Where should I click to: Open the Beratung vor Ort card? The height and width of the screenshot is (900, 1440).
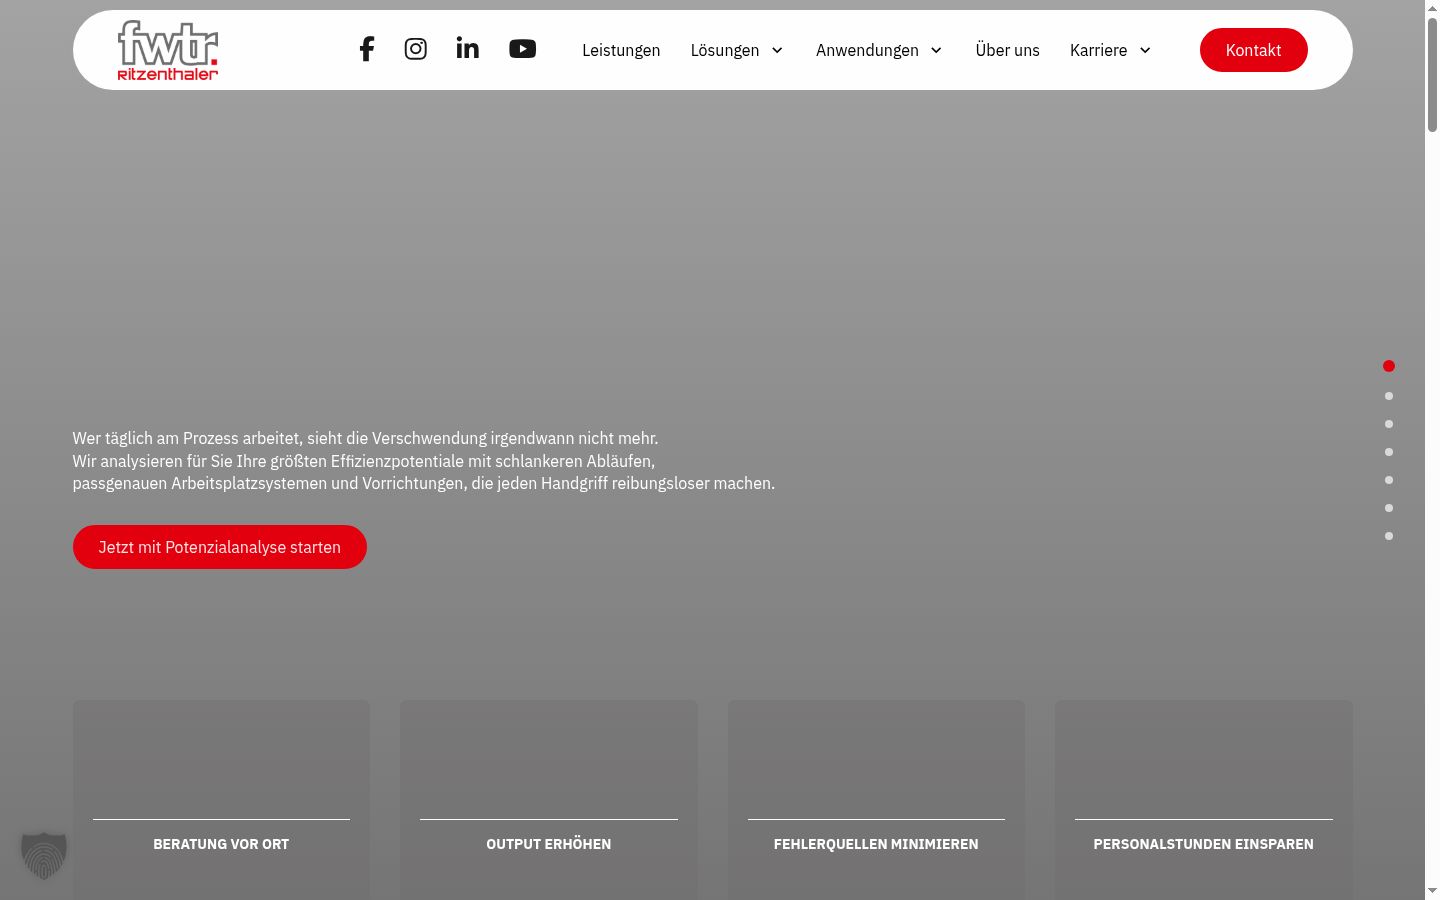click(x=221, y=800)
